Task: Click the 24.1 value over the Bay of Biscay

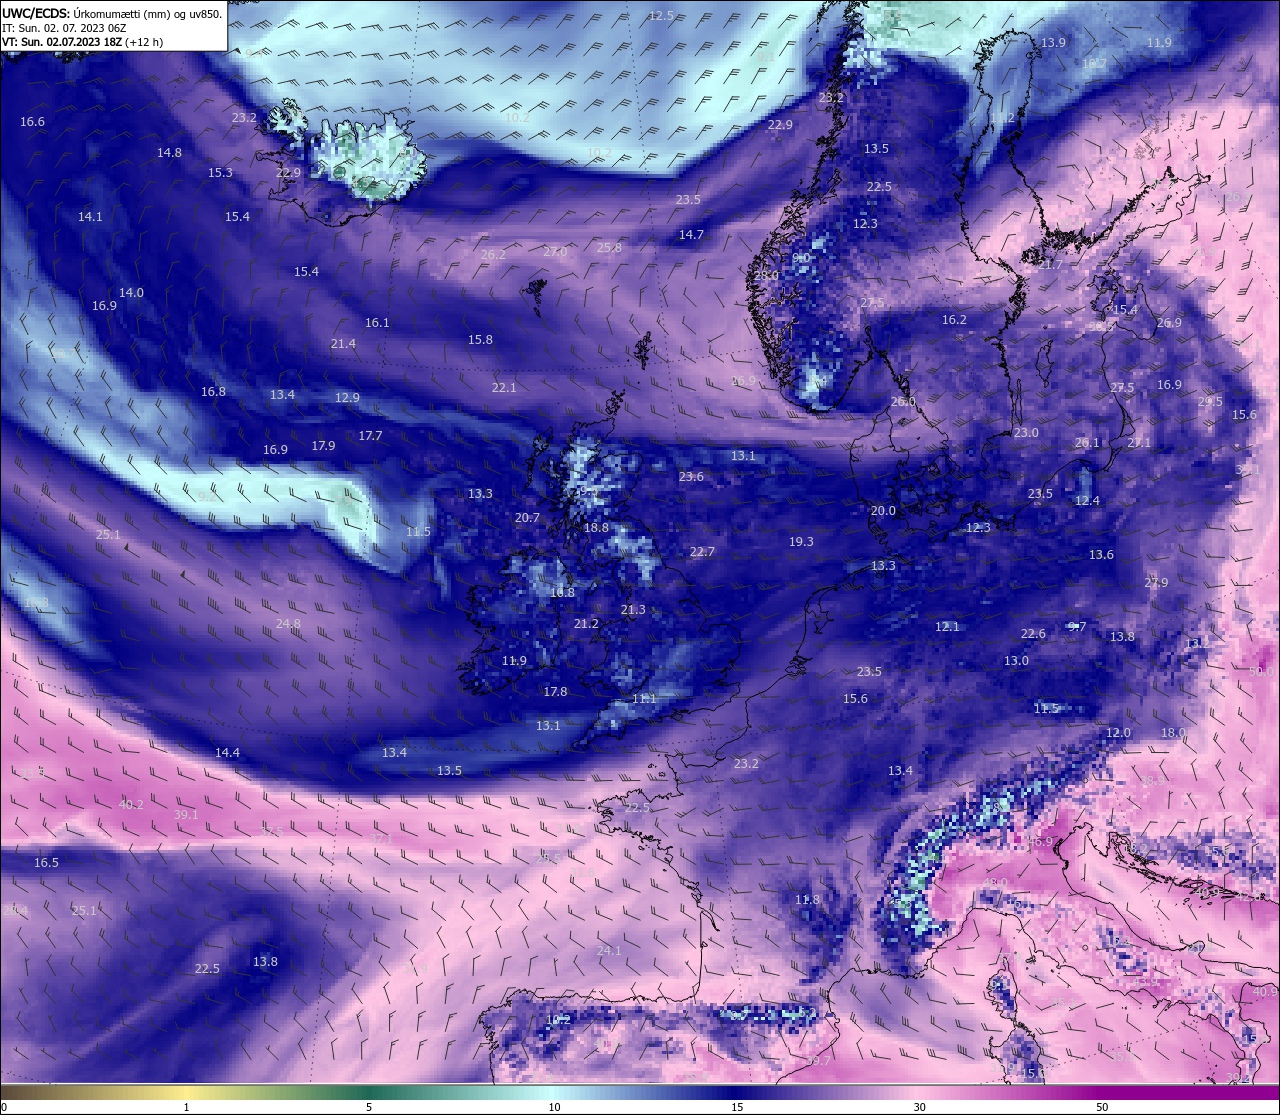Action: click(609, 950)
